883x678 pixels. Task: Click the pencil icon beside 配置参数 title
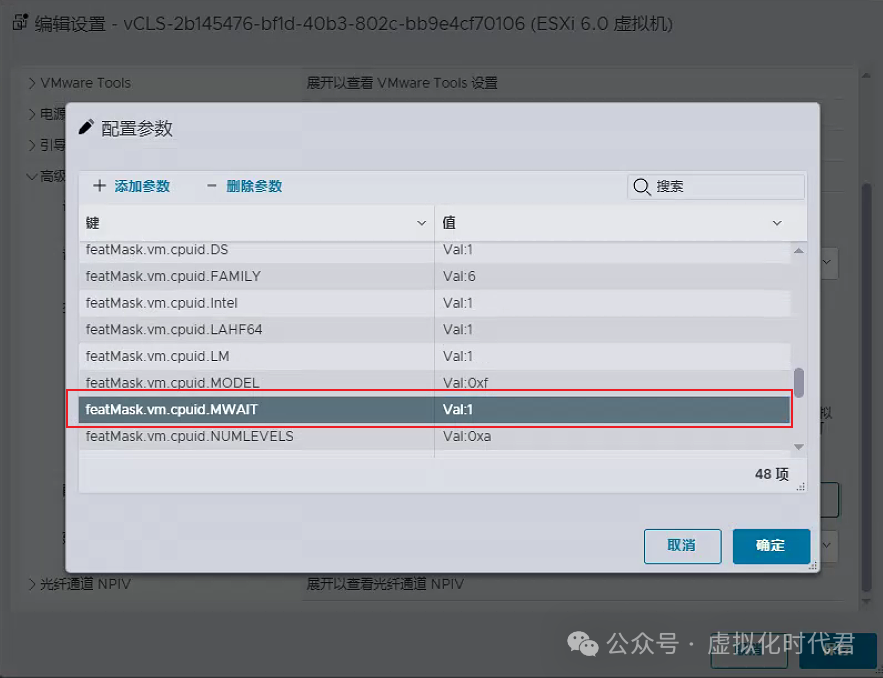pyautogui.click(x=86, y=127)
